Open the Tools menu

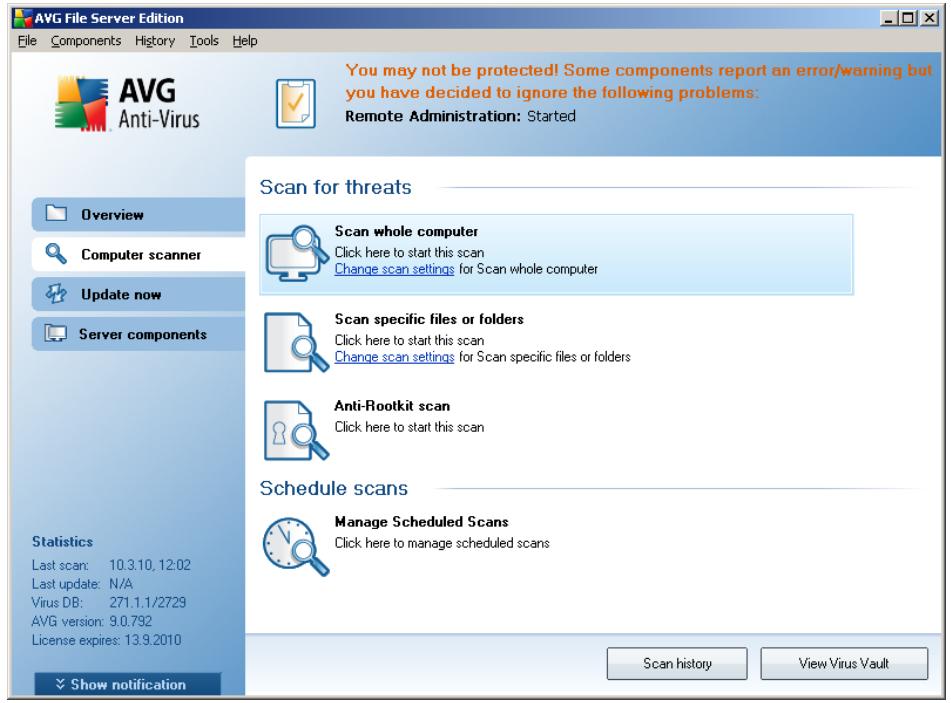tap(204, 41)
